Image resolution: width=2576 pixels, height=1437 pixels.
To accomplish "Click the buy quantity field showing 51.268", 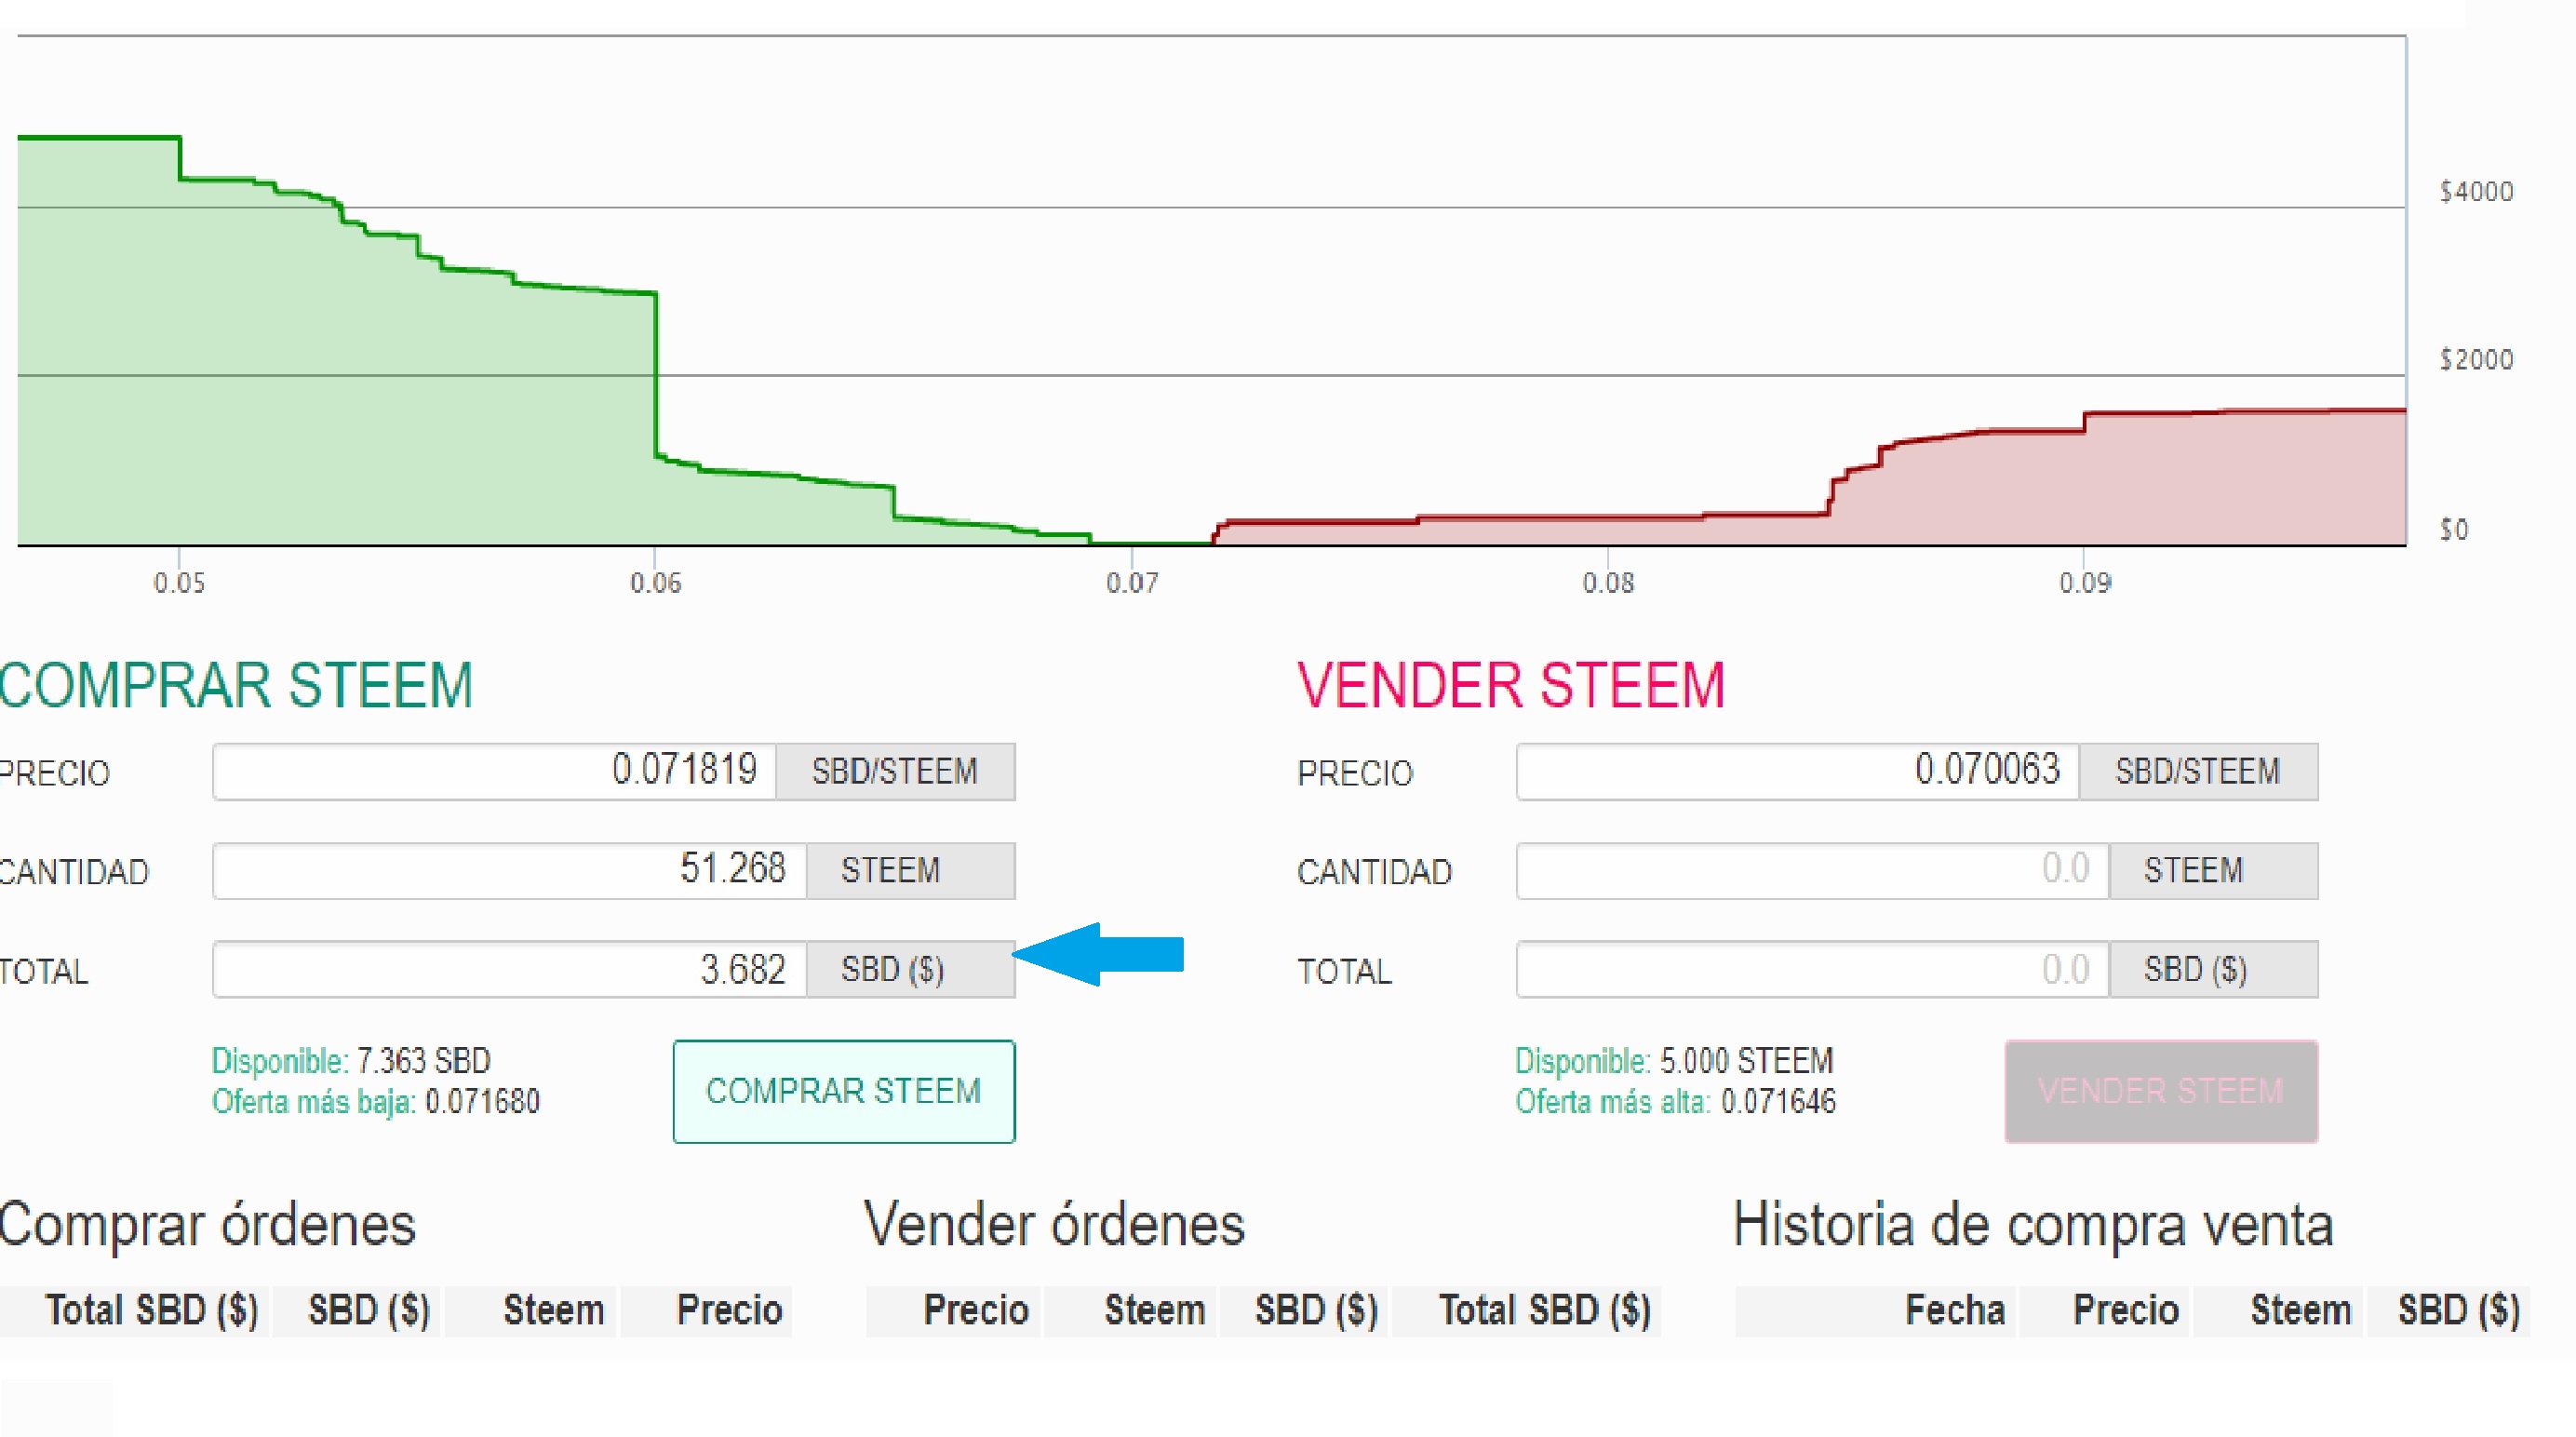I will [x=510, y=870].
